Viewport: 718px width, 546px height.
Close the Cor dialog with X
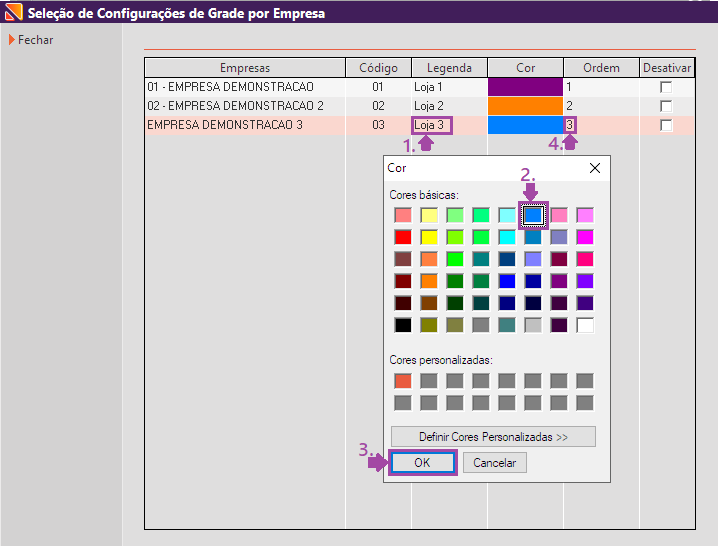[x=595, y=168]
